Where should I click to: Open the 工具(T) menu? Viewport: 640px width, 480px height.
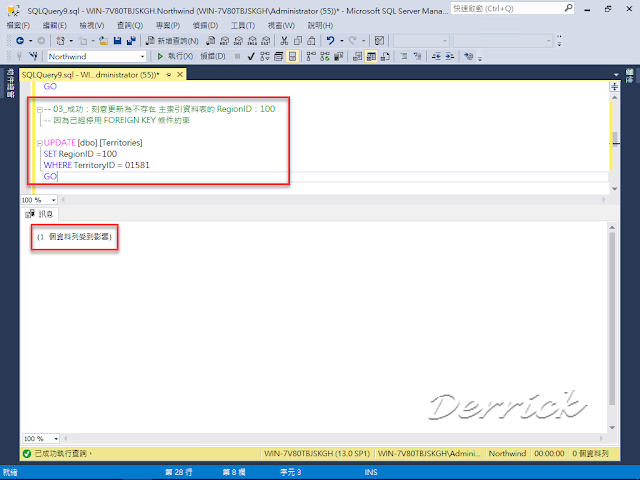pyautogui.click(x=243, y=25)
